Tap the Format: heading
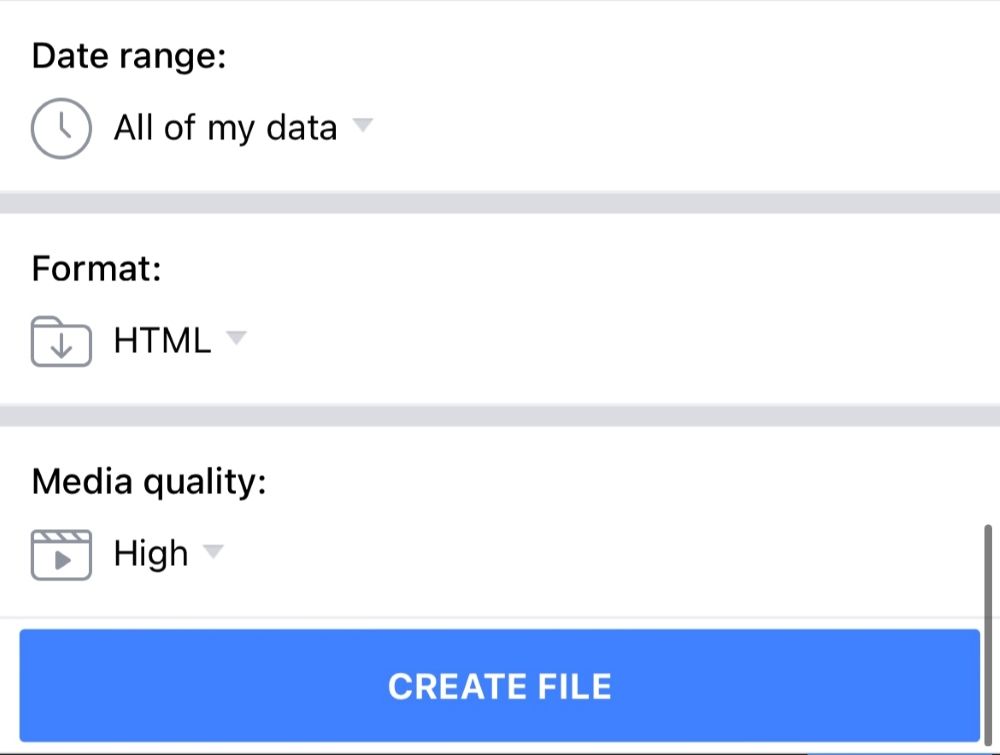 tap(96, 268)
